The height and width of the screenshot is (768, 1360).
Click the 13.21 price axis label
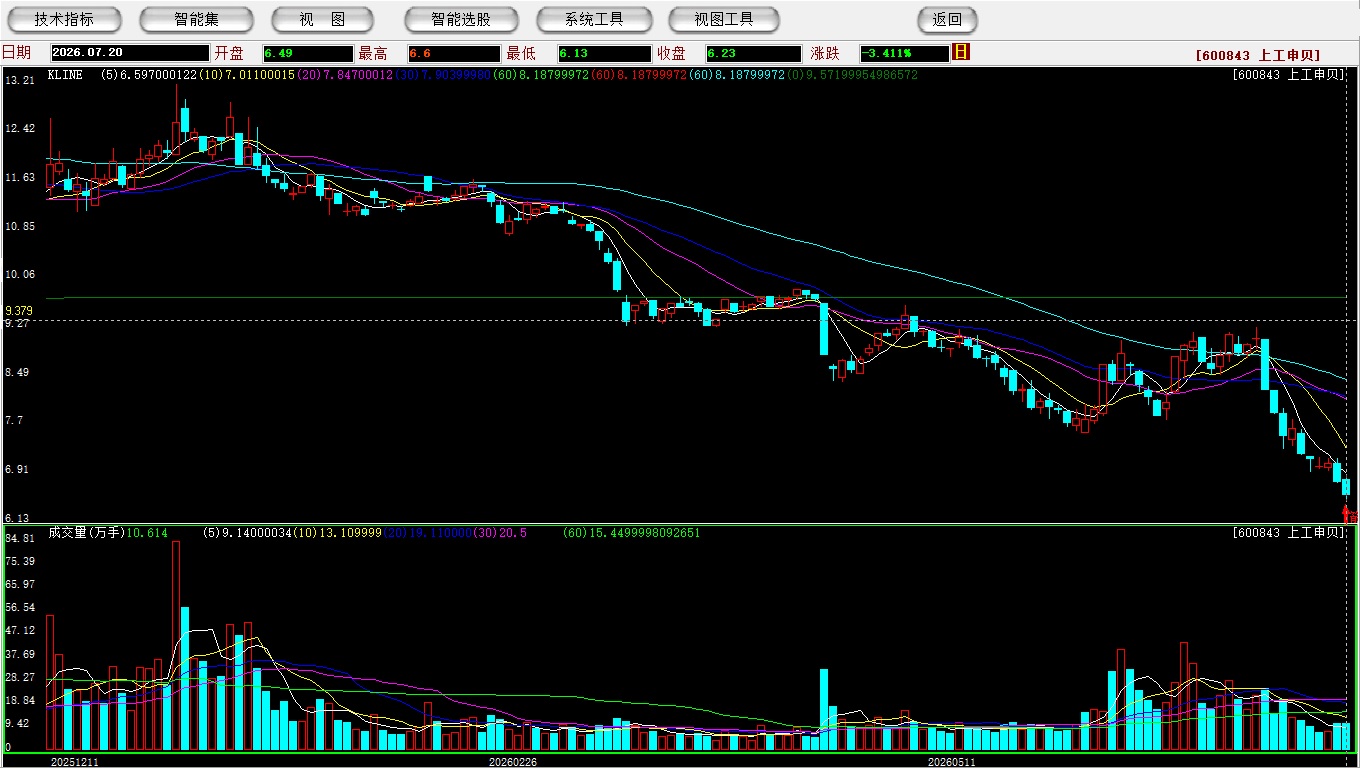point(19,80)
